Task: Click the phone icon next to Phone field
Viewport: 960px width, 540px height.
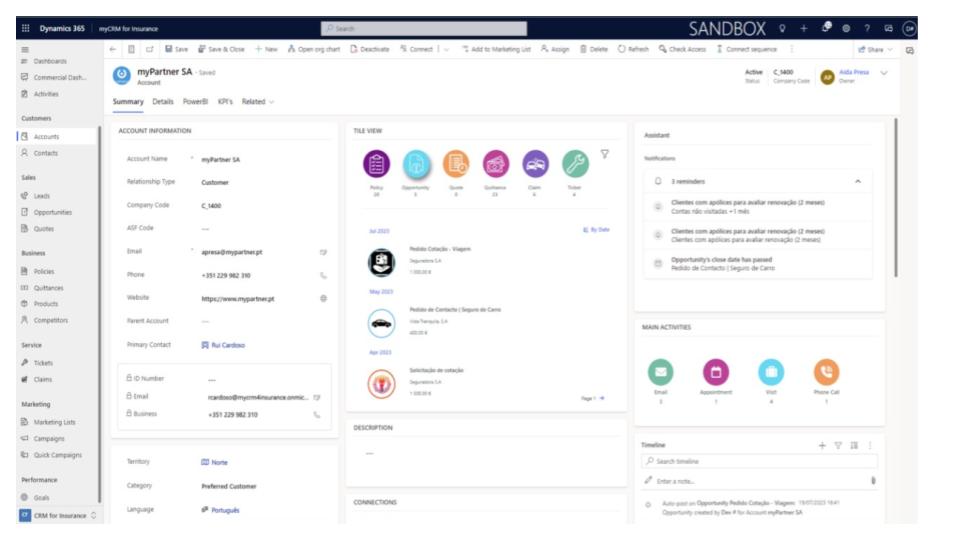Action: tap(323, 276)
